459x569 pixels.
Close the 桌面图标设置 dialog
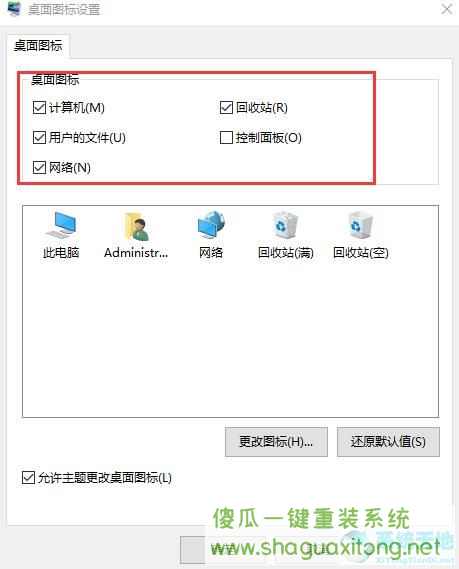point(447,9)
